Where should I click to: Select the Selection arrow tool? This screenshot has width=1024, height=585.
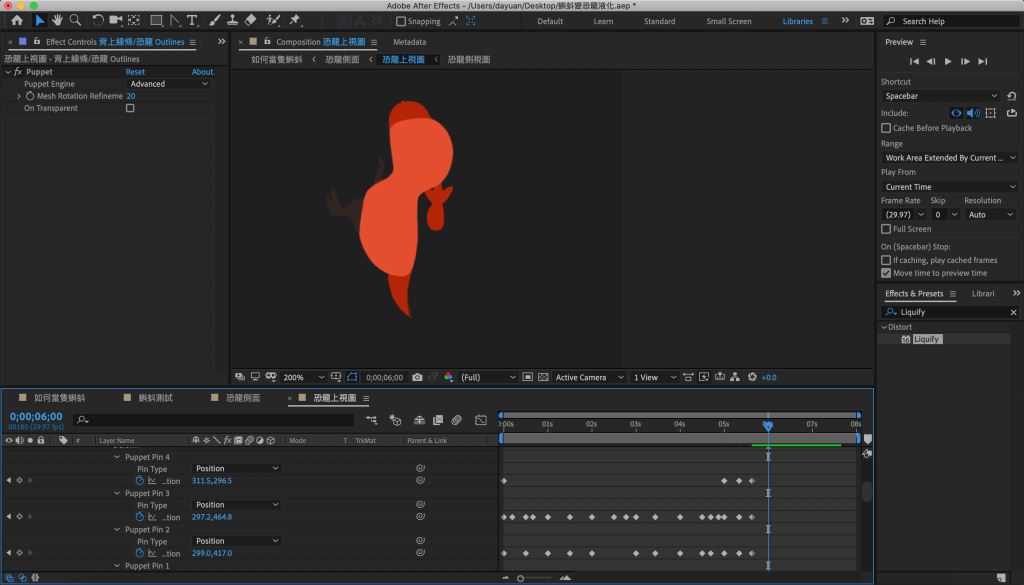click(x=39, y=20)
